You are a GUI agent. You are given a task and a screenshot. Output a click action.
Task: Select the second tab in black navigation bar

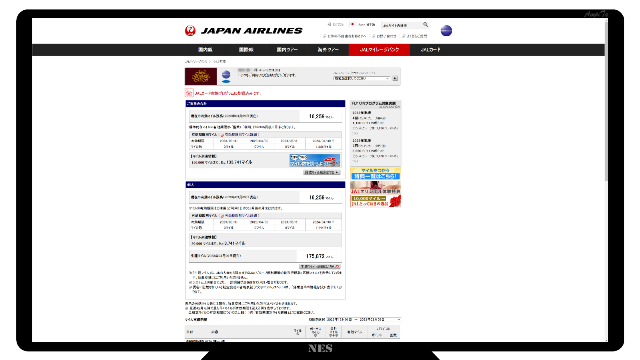[246, 50]
